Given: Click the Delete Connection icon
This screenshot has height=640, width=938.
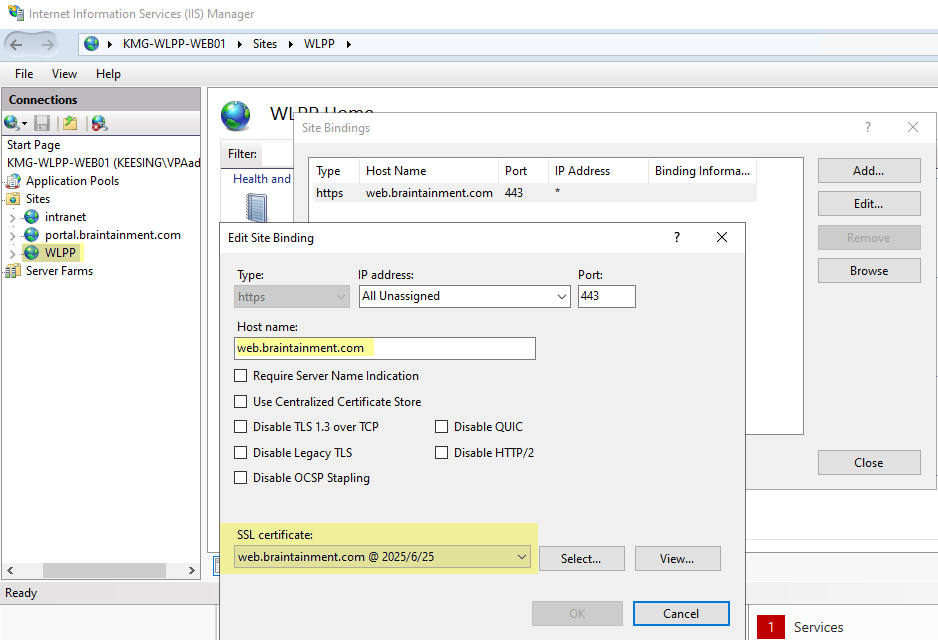Looking at the screenshot, I should 98,123.
